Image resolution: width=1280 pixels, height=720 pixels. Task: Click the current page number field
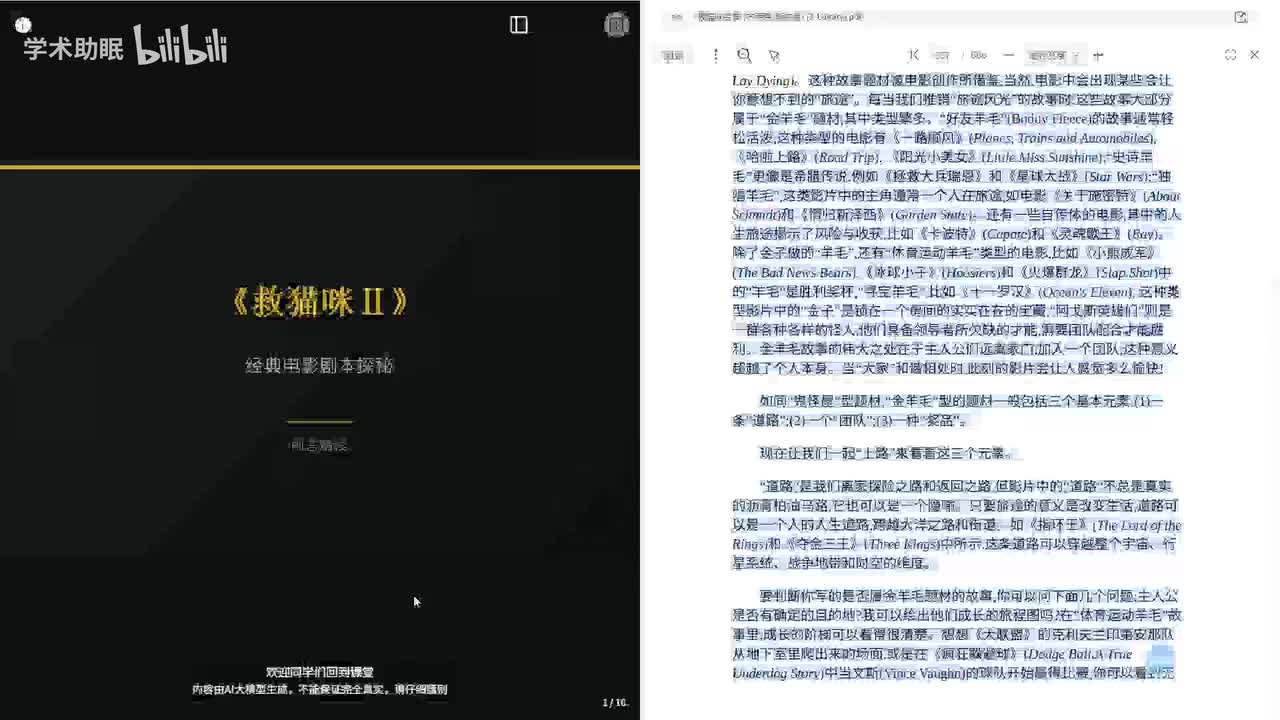[942, 56]
